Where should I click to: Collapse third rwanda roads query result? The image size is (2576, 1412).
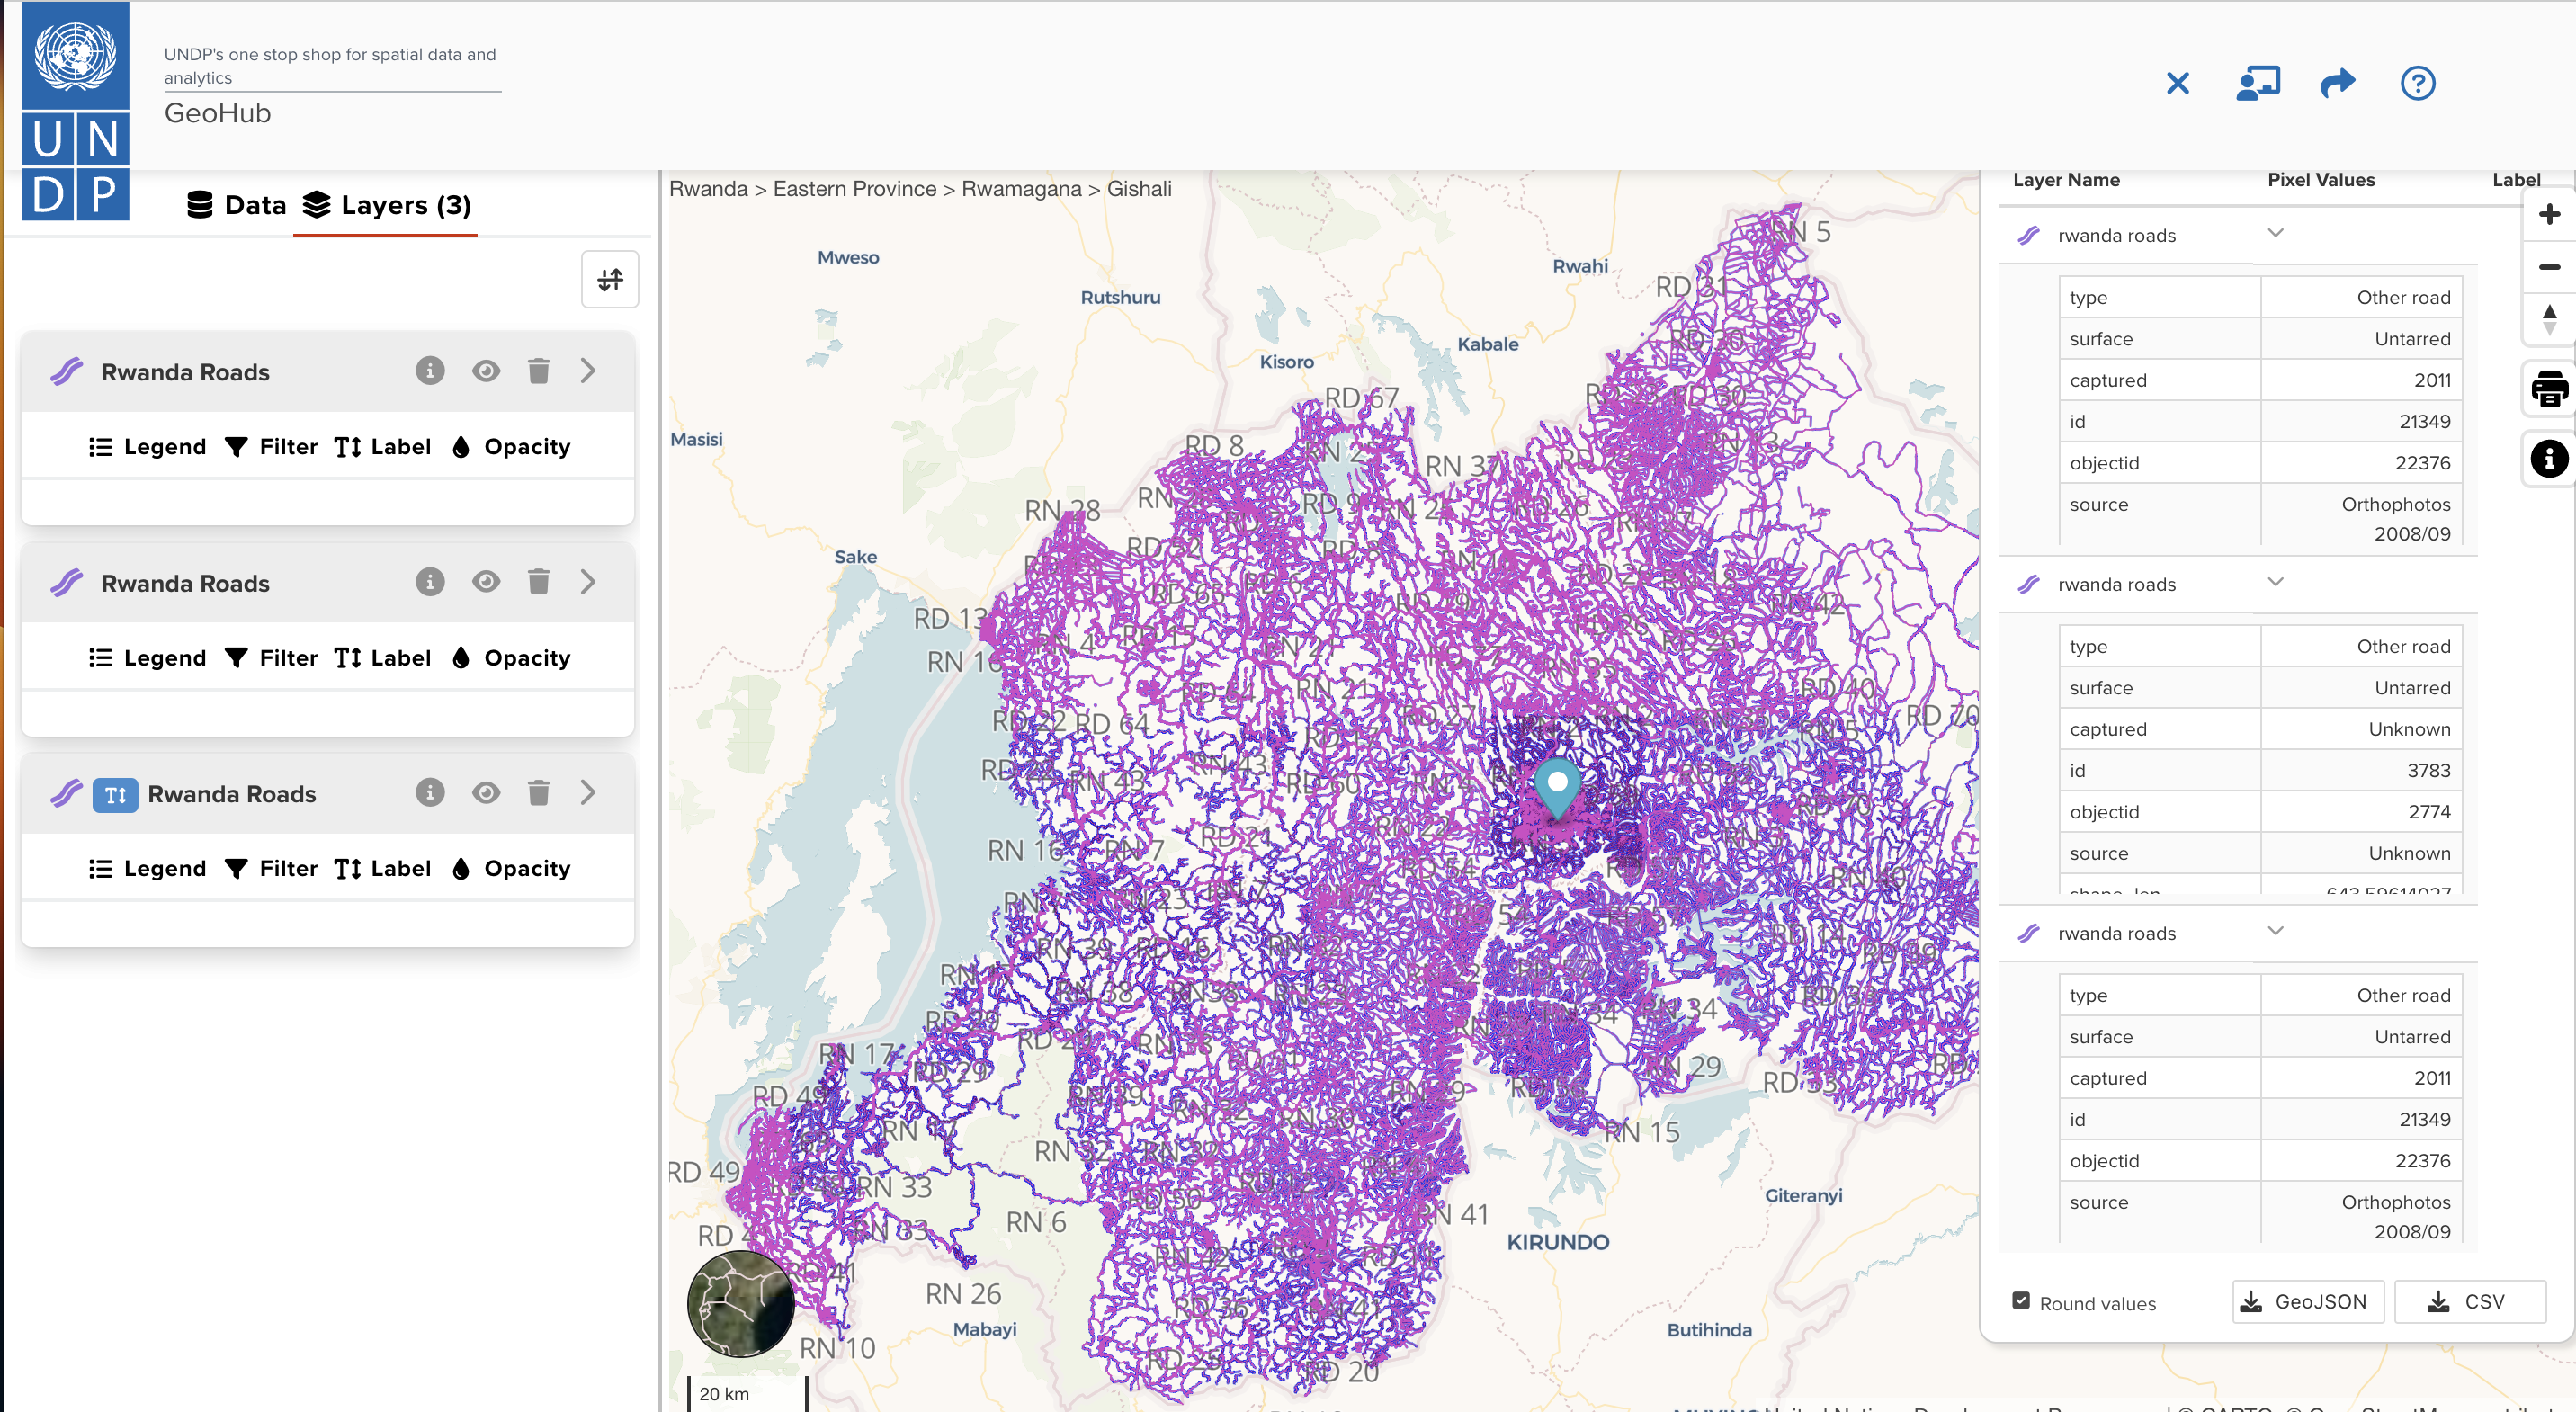(2275, 931)
